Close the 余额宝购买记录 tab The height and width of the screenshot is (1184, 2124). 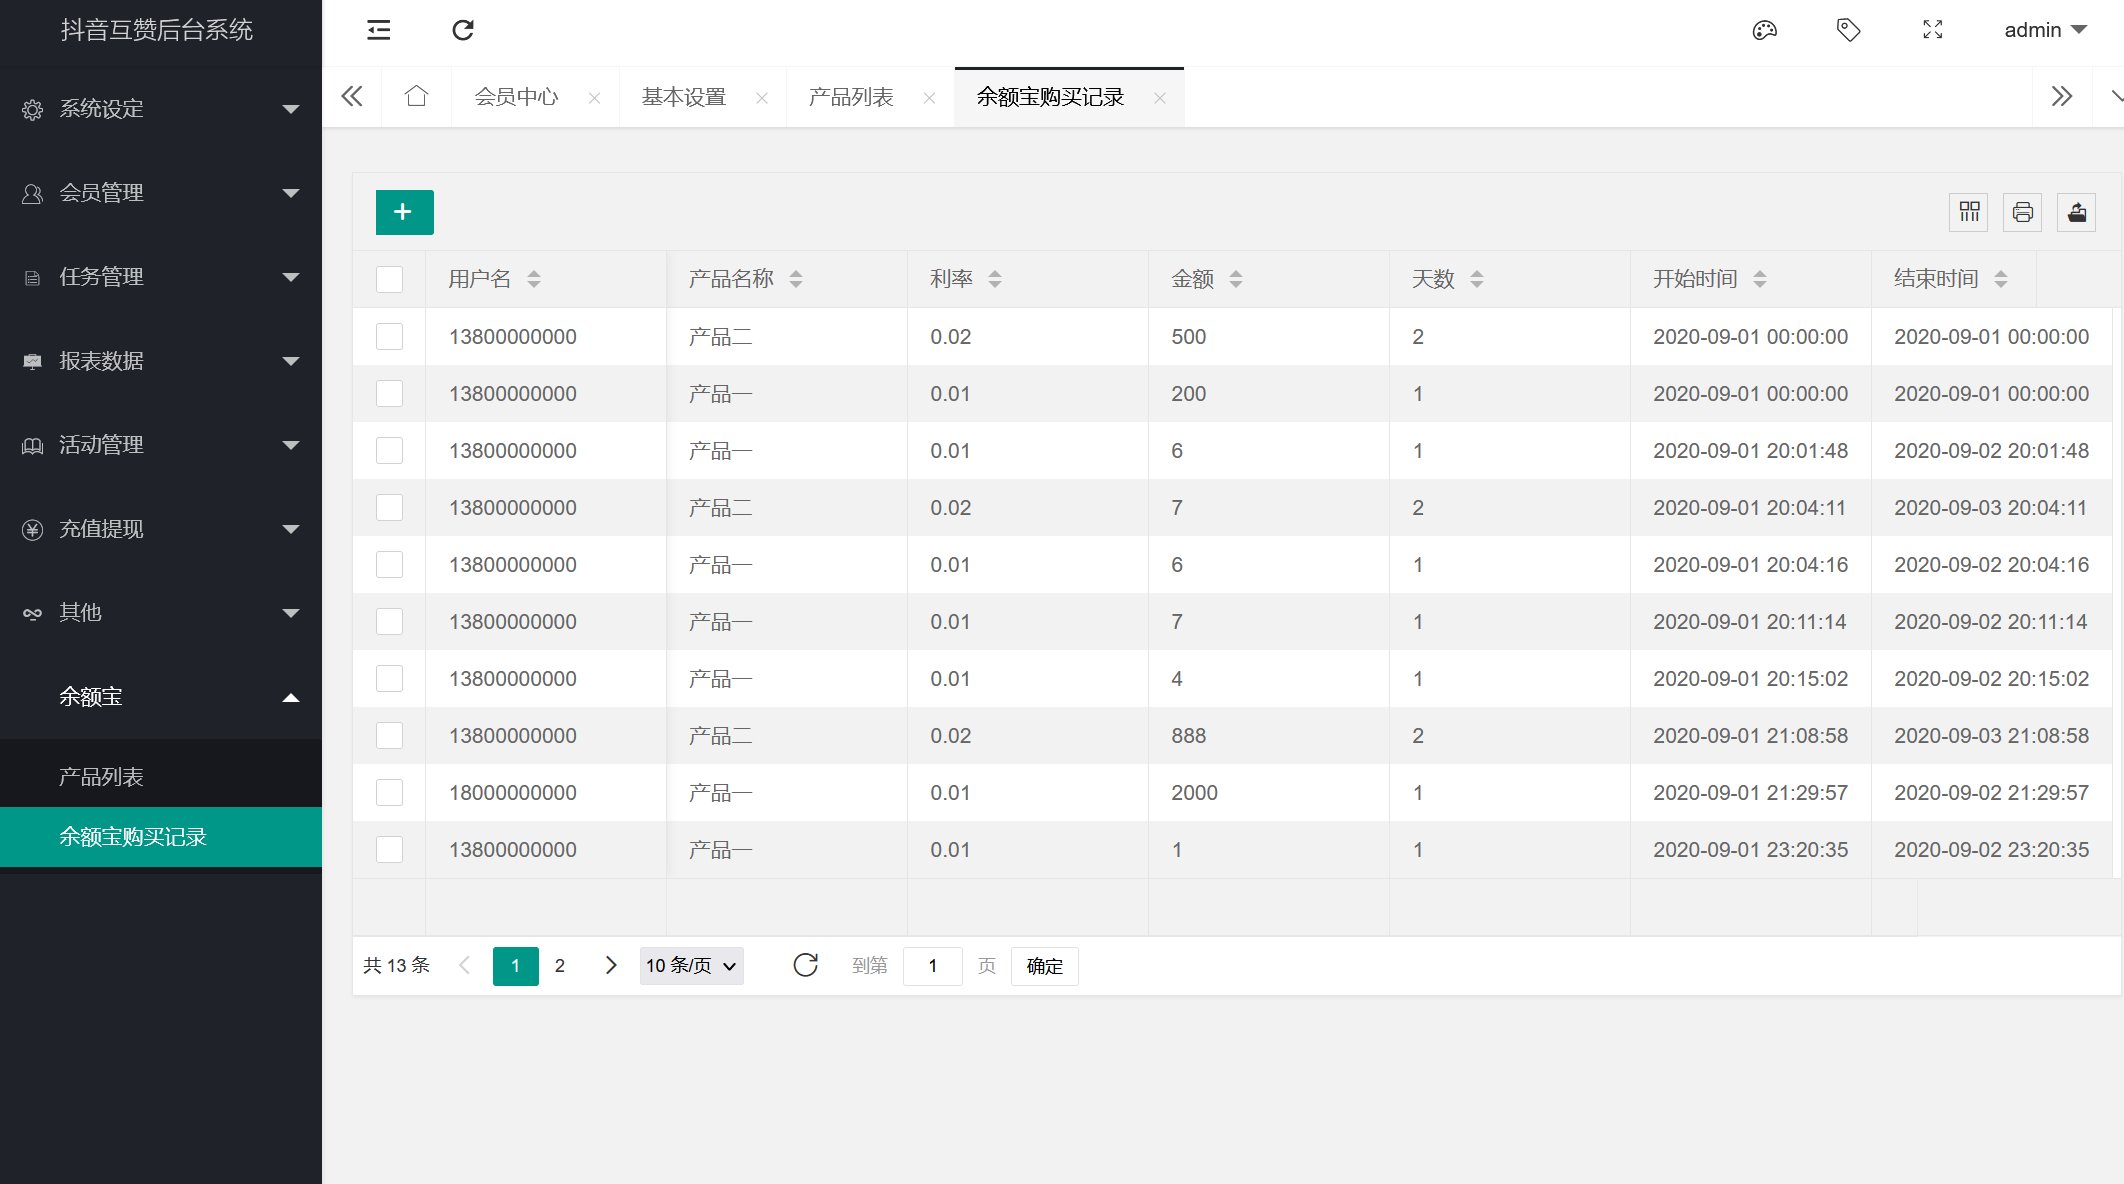(x=1160, y=98)
